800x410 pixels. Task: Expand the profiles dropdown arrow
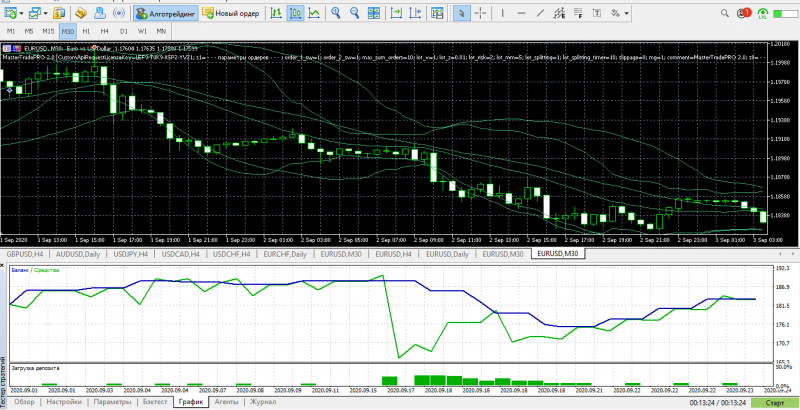click(x=48, y=13)
